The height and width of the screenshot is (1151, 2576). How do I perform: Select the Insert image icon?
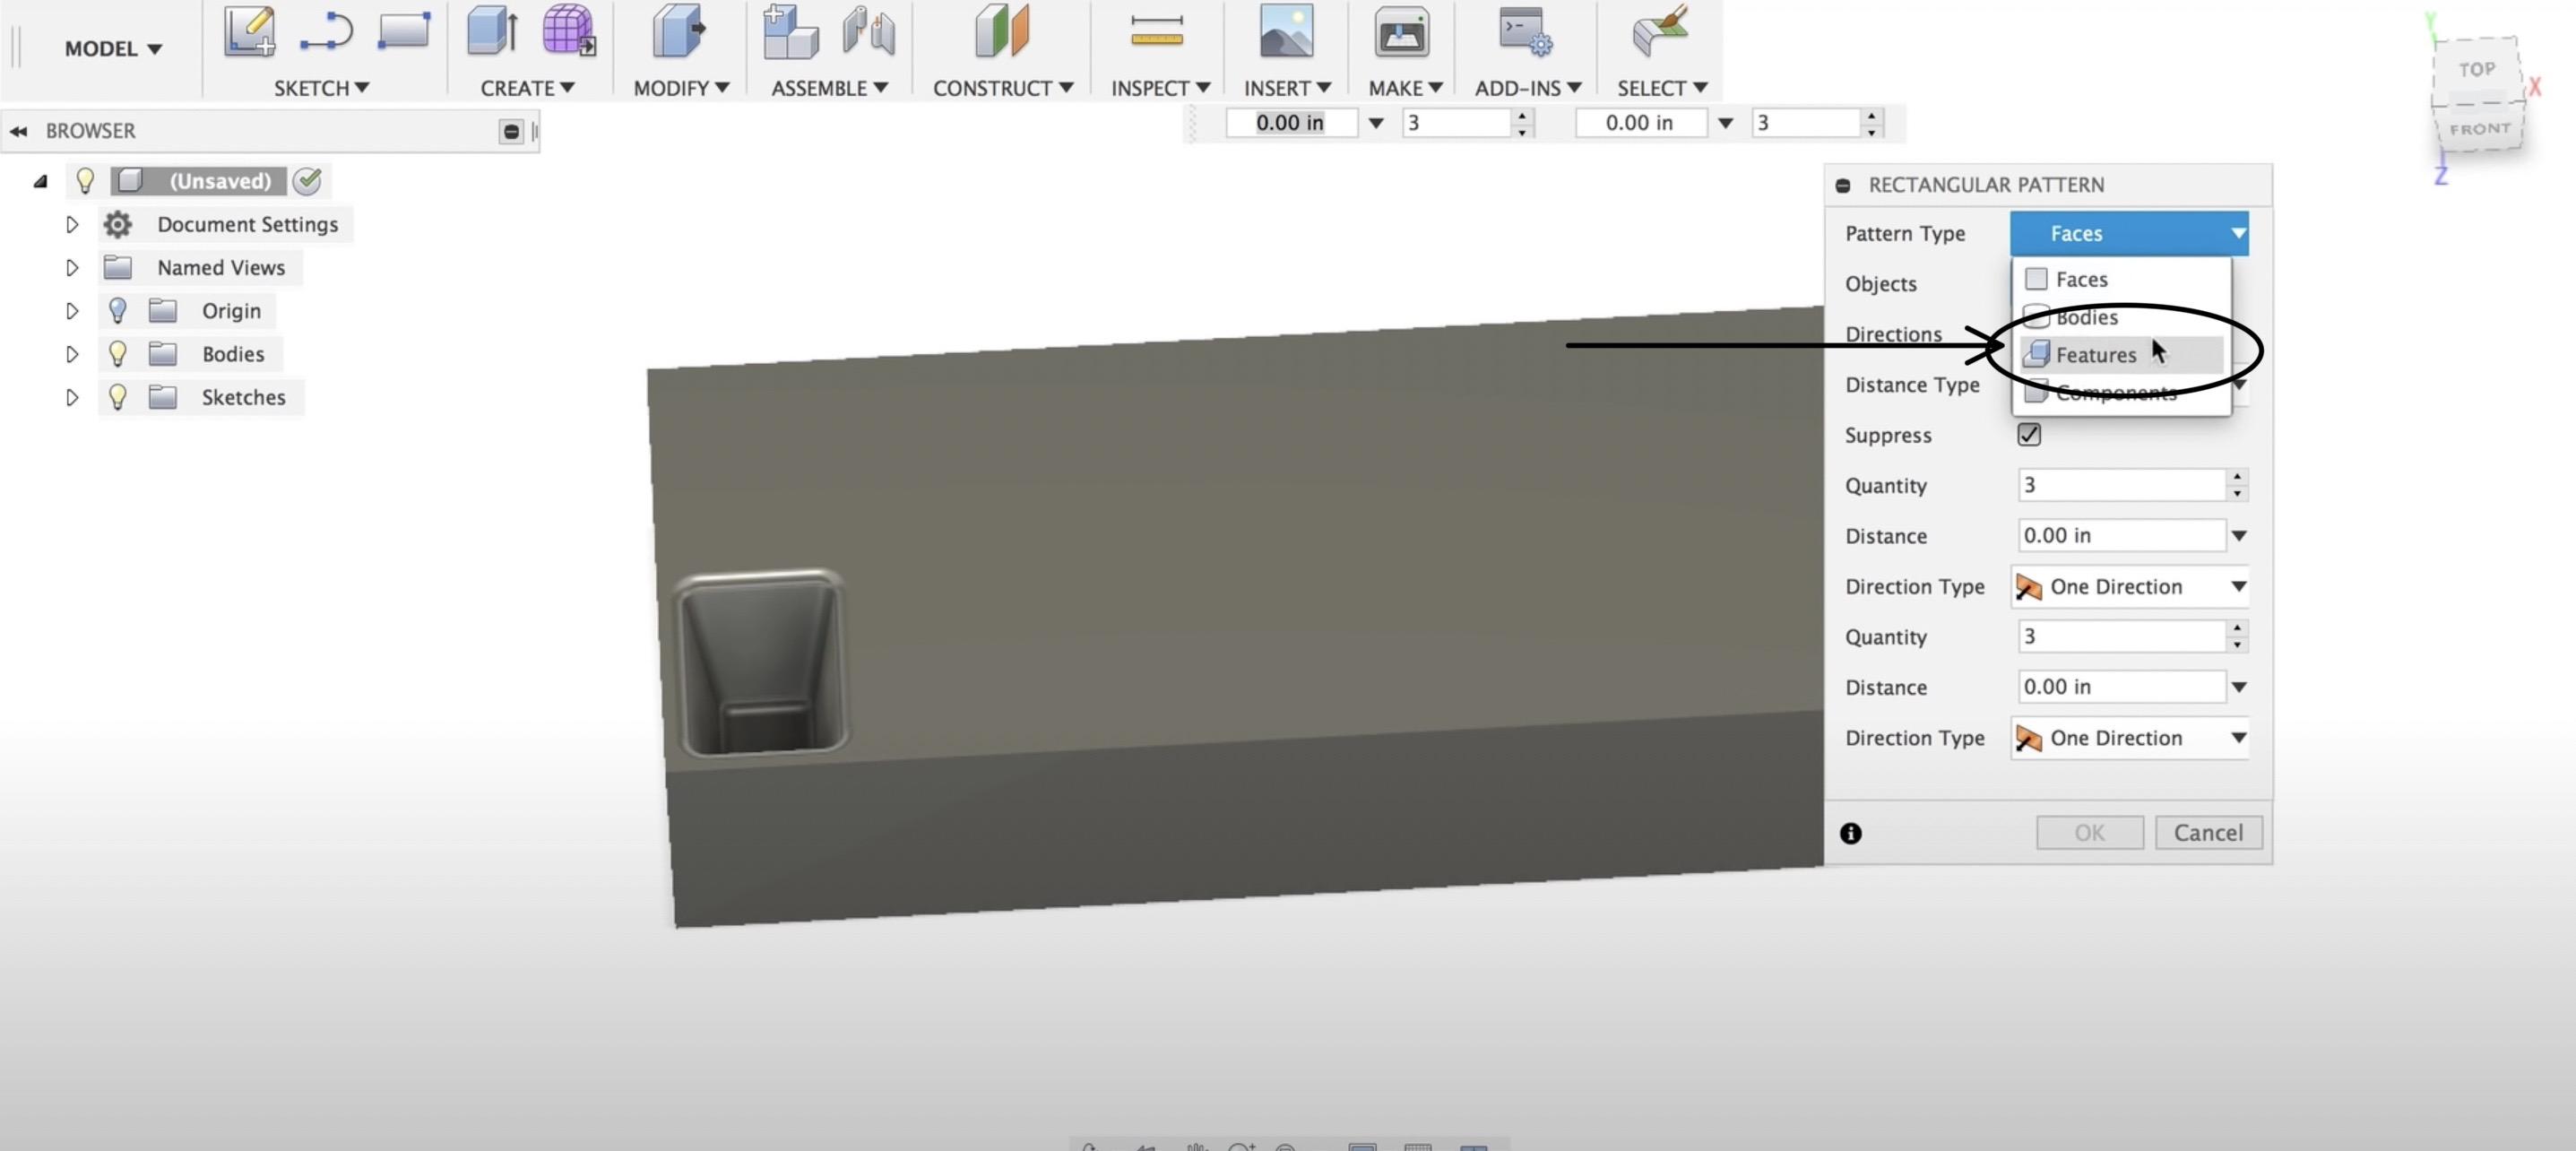[x=1286, y=31]
